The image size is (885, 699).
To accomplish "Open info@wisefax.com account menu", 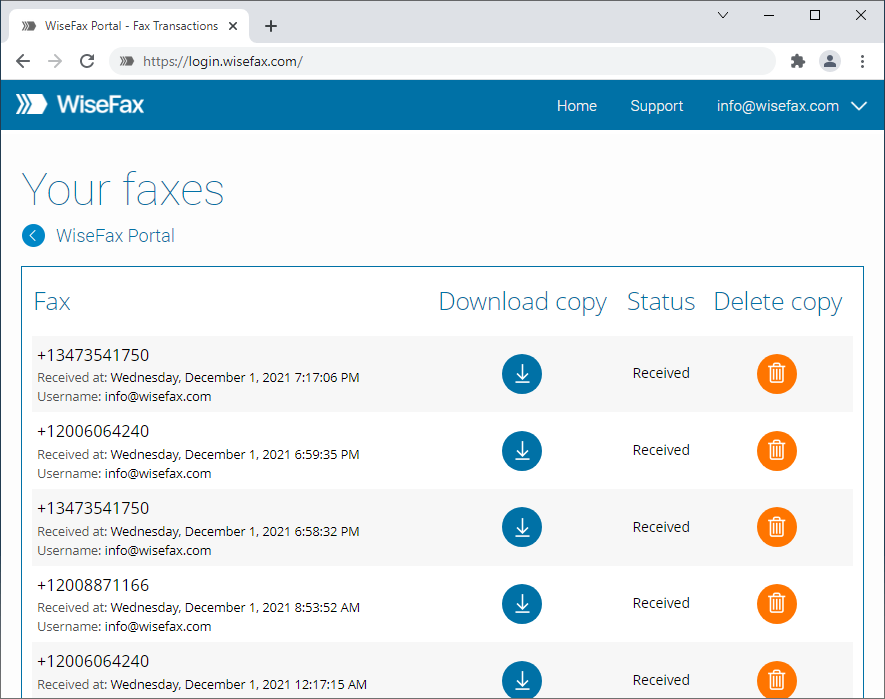I will point(778,106).
